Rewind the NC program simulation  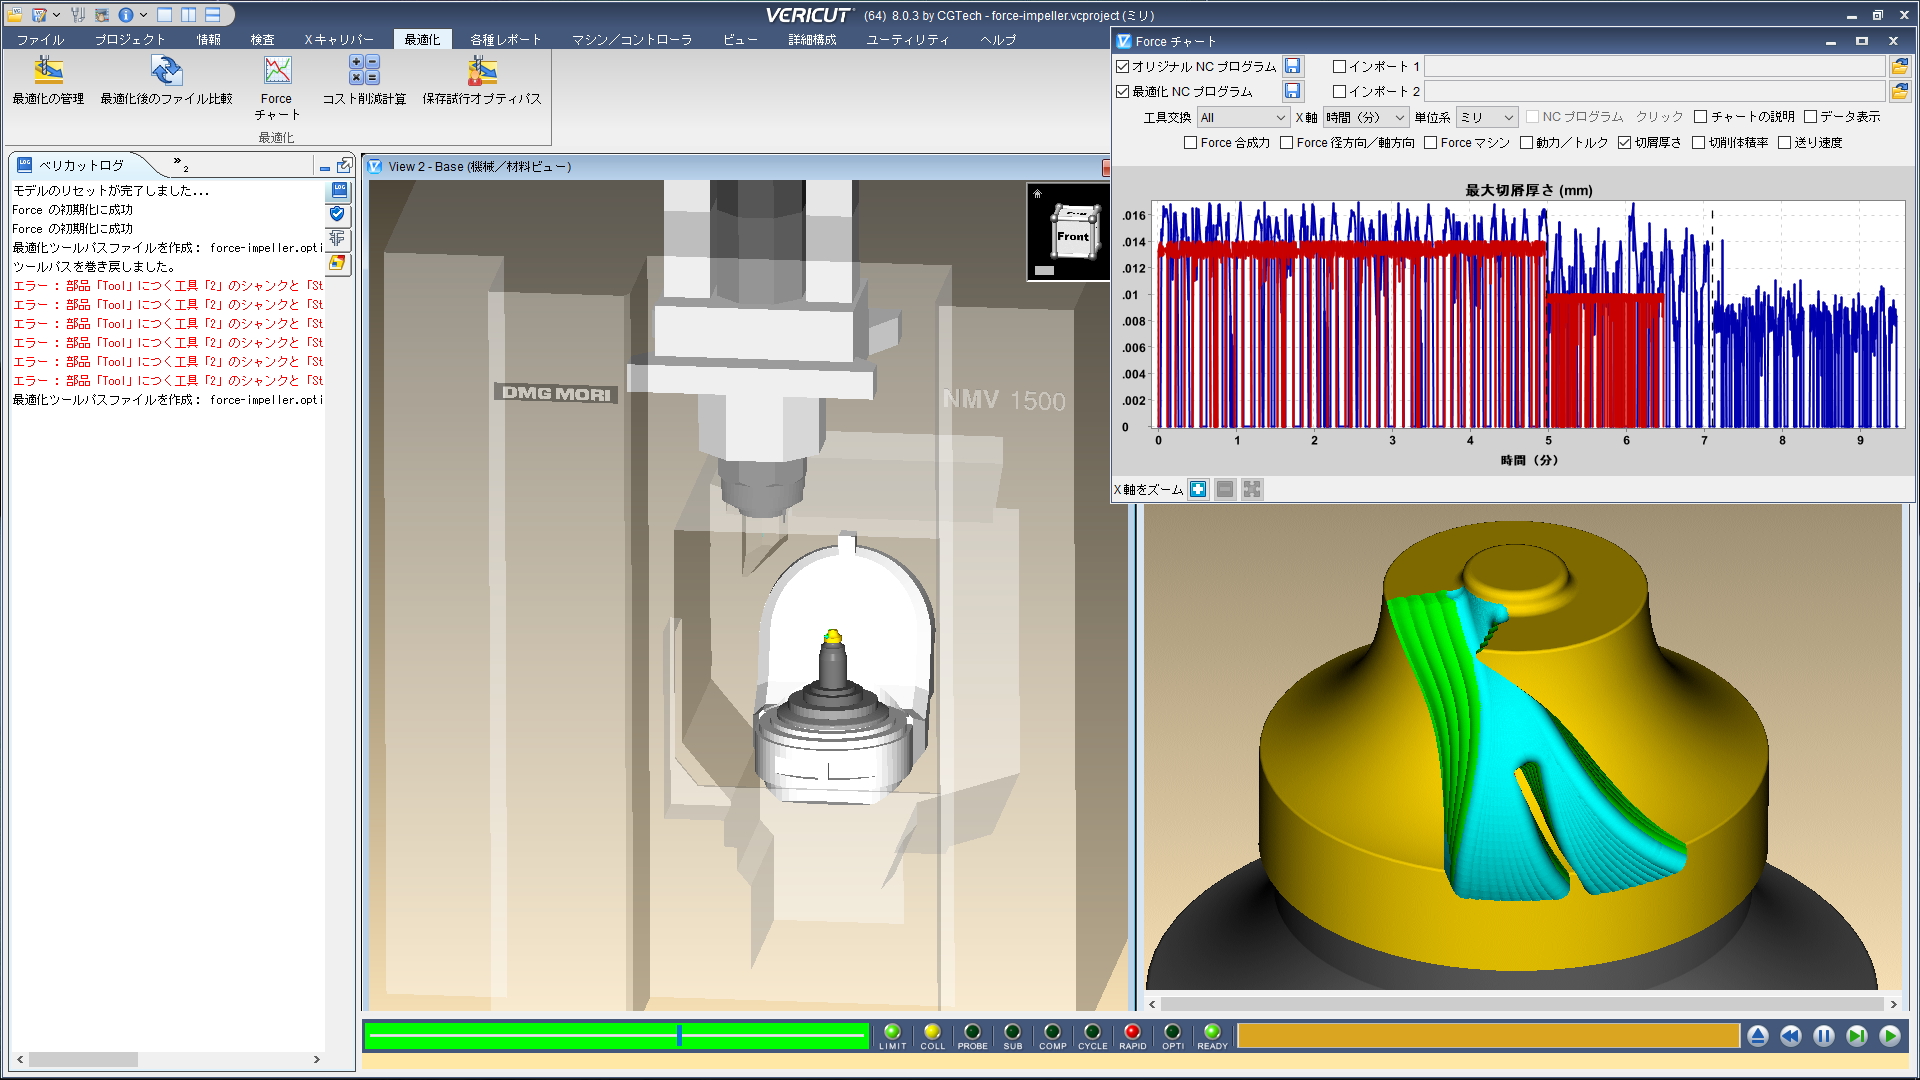(x=1791, y=1036)
